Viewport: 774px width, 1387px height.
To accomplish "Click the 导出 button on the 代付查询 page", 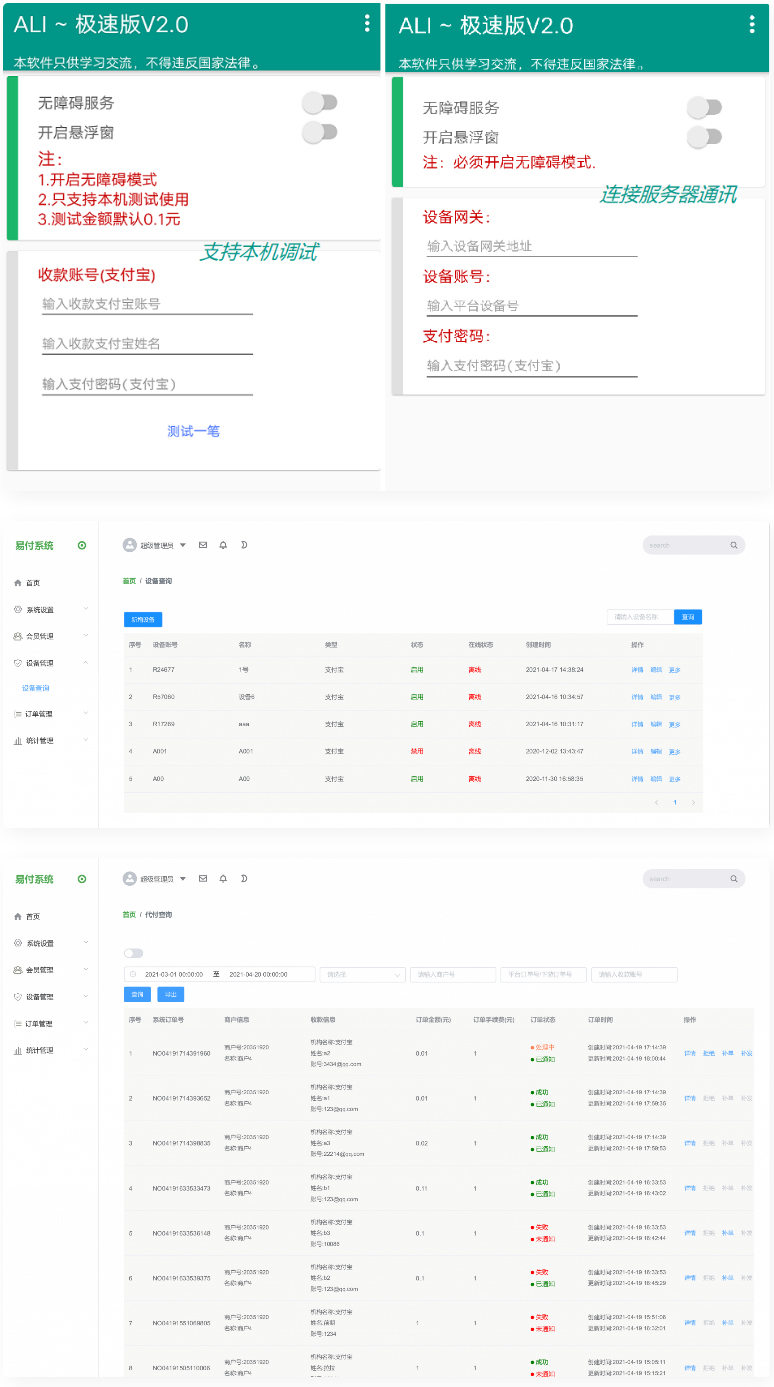I will coord(171,994).
